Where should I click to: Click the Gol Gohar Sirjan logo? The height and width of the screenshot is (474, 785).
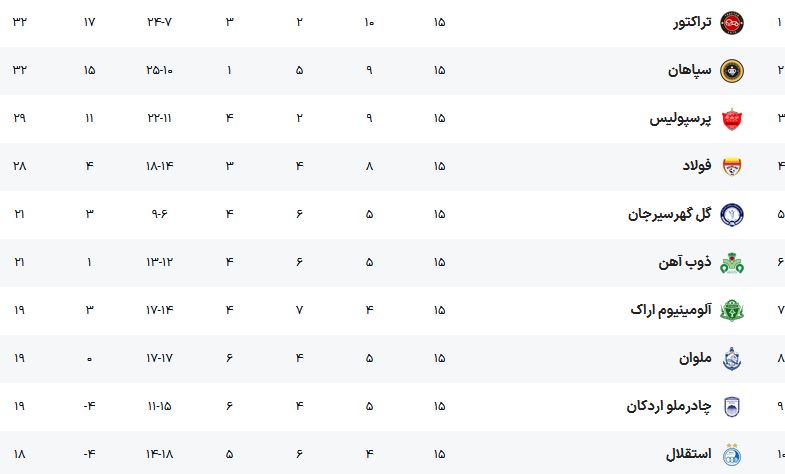(731, 215)
